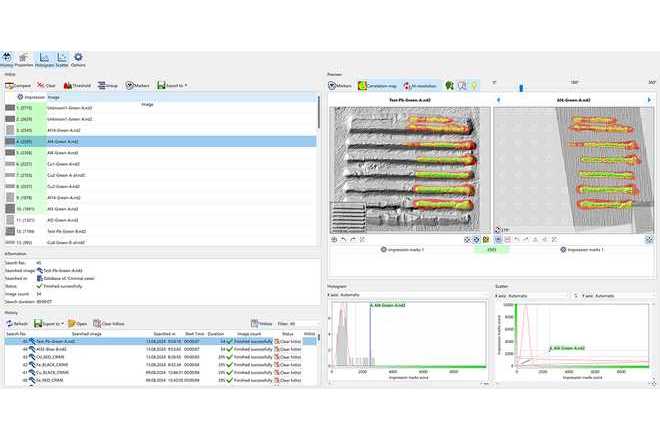Toggle the Scatter panel button
Image resolution: width=660 pixels, height=440 pixels.
[x=62, y=59]
